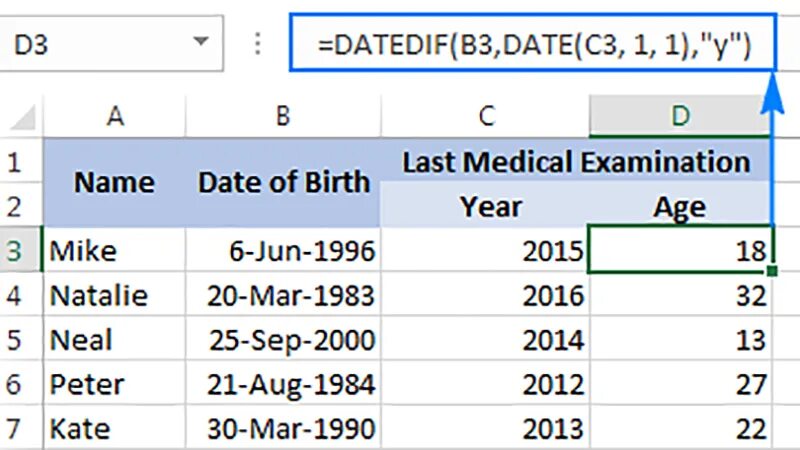Viewport: 800px width, 450px height.
Task: Click the formula bar options dots
Action: point(259,43)
